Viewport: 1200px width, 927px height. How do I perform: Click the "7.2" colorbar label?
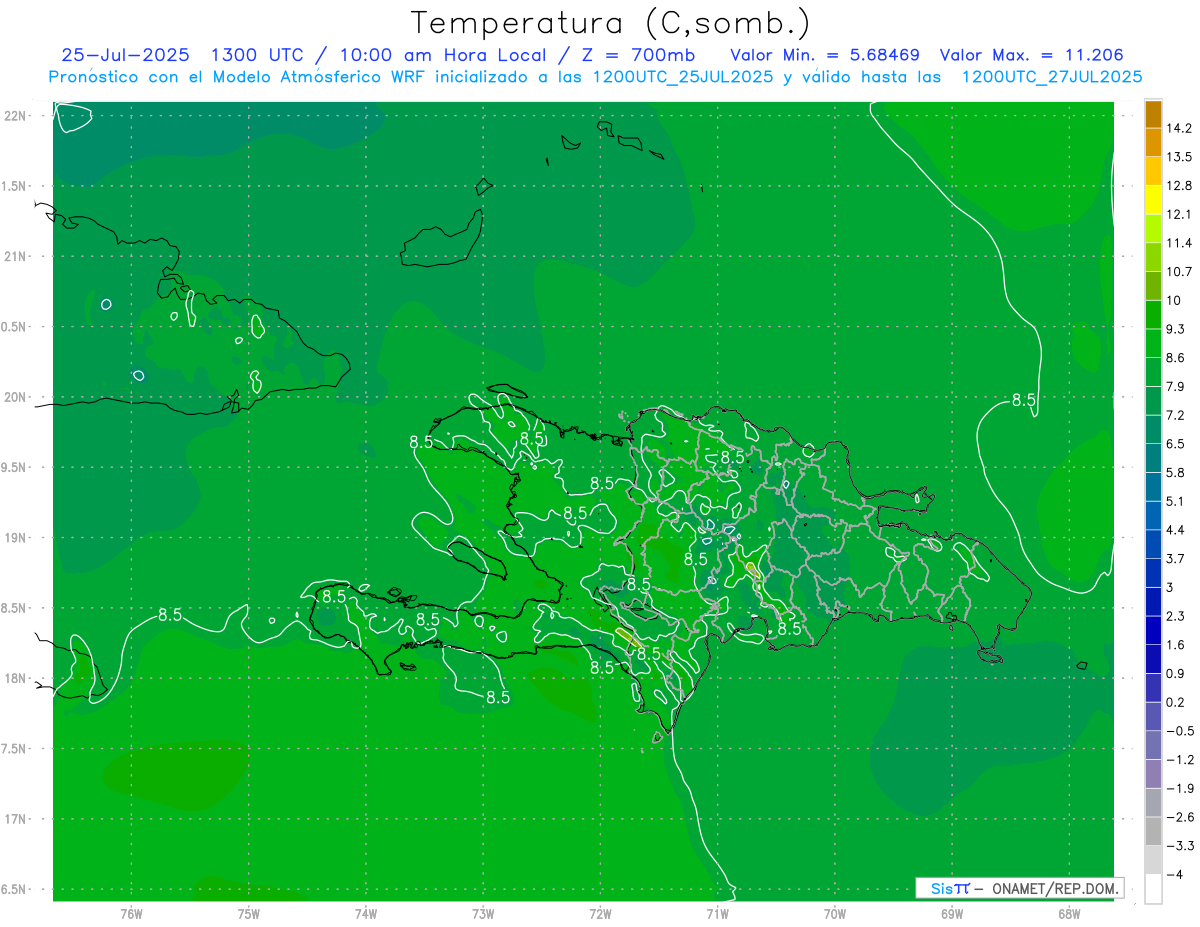coord(1175,415)
